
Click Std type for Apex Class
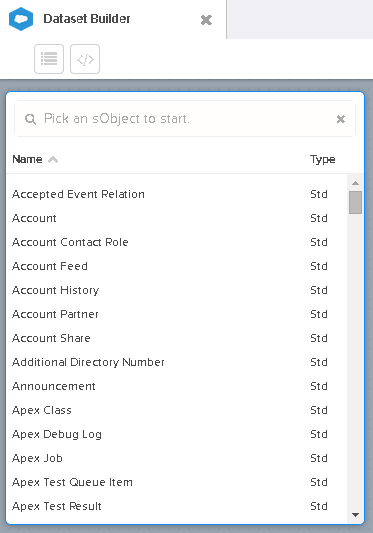319,410
